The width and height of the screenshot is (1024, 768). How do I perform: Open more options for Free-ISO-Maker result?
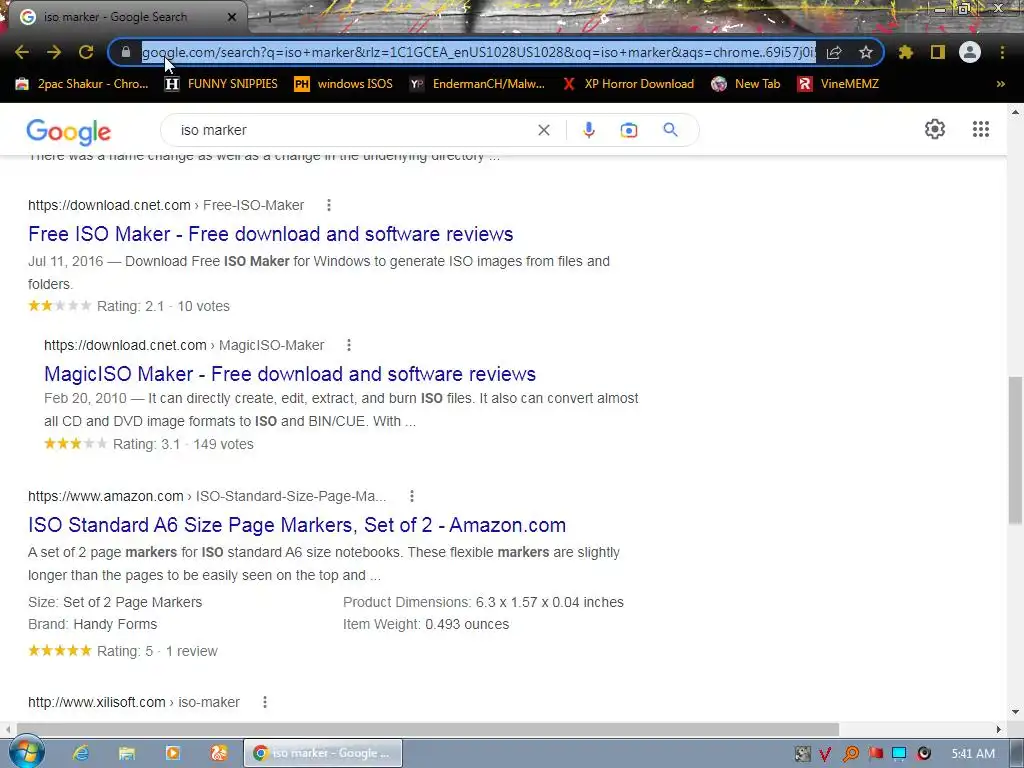click(328, 205)
